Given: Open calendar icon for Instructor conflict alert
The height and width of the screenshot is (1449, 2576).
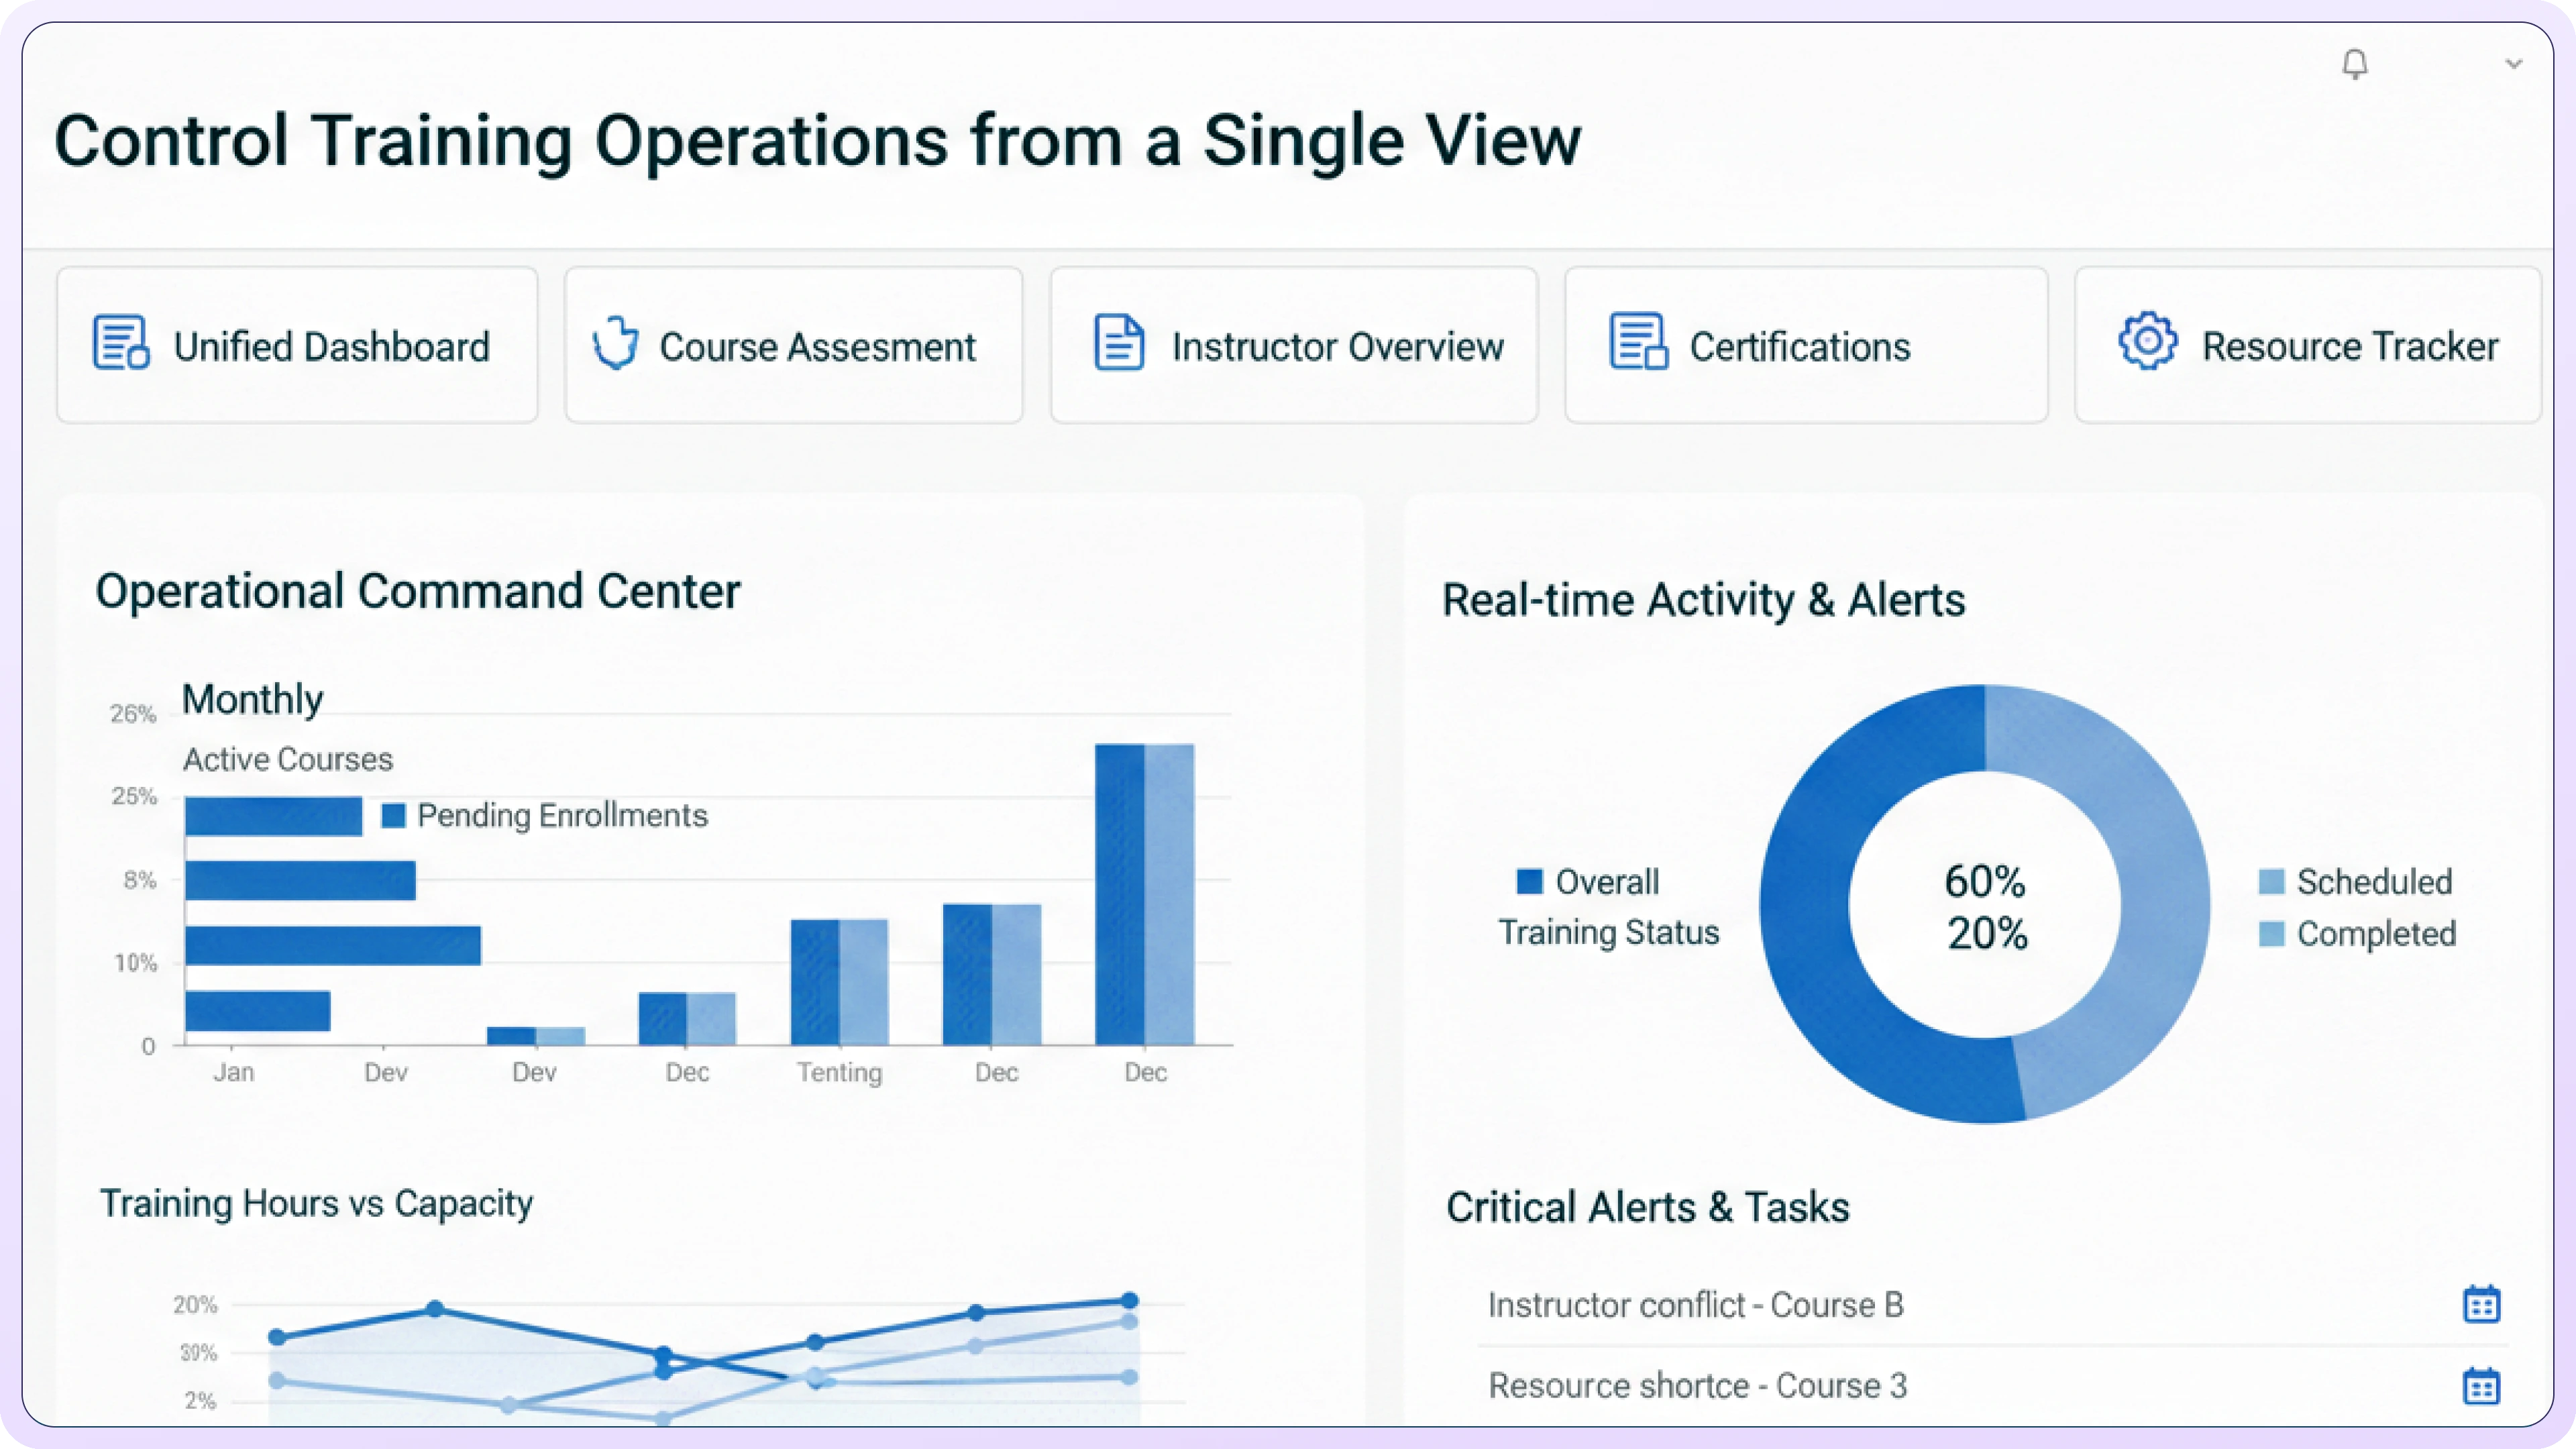Looking at the screenshot, I should click(2481, 1305).
